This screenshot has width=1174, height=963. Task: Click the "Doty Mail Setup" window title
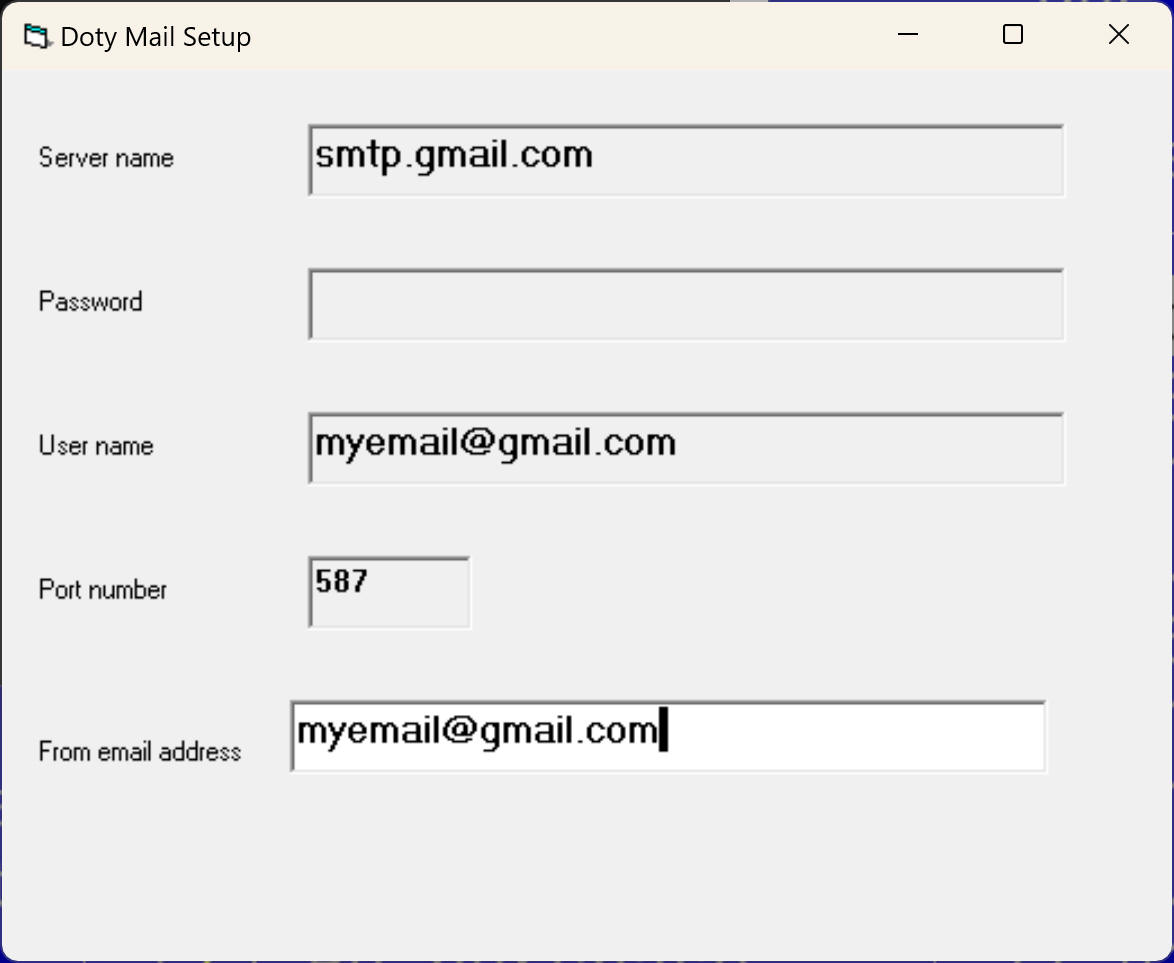(156, 37)
